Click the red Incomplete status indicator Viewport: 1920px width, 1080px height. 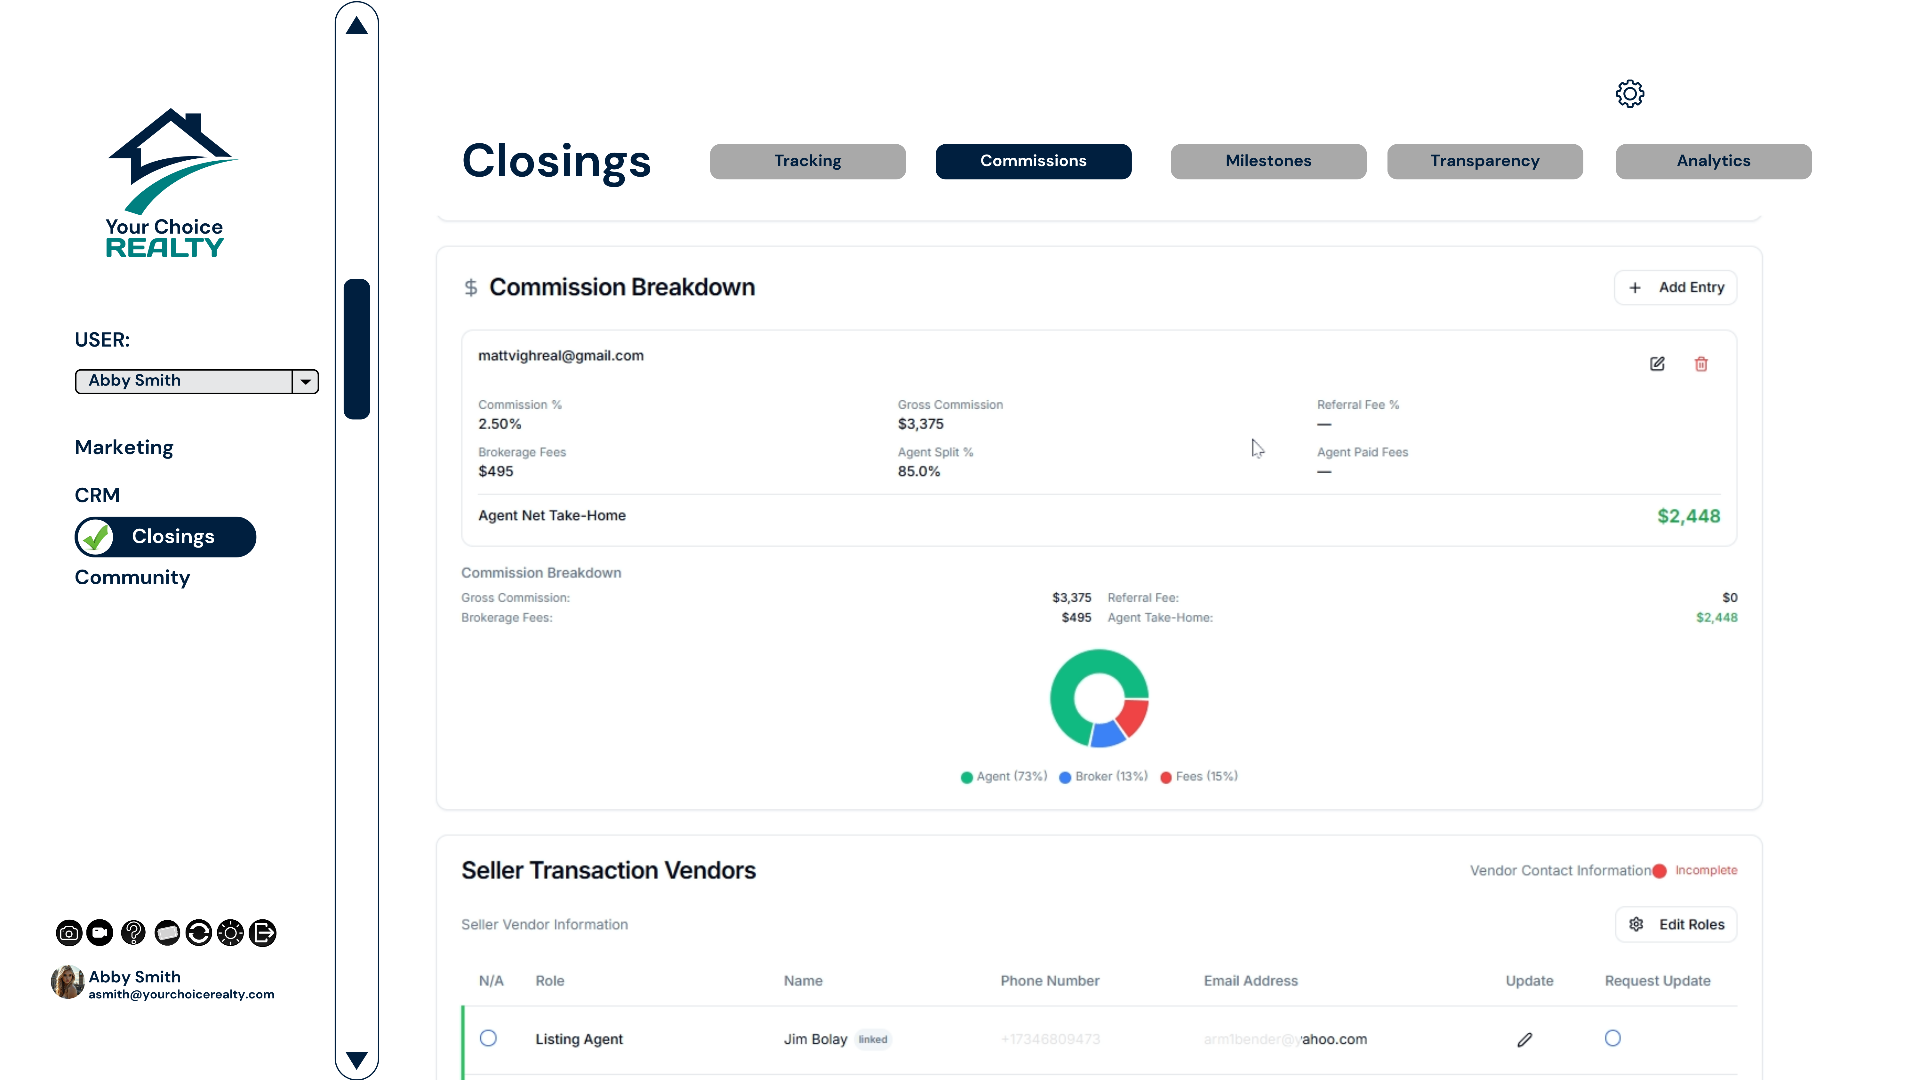[x=1695, y=871]
